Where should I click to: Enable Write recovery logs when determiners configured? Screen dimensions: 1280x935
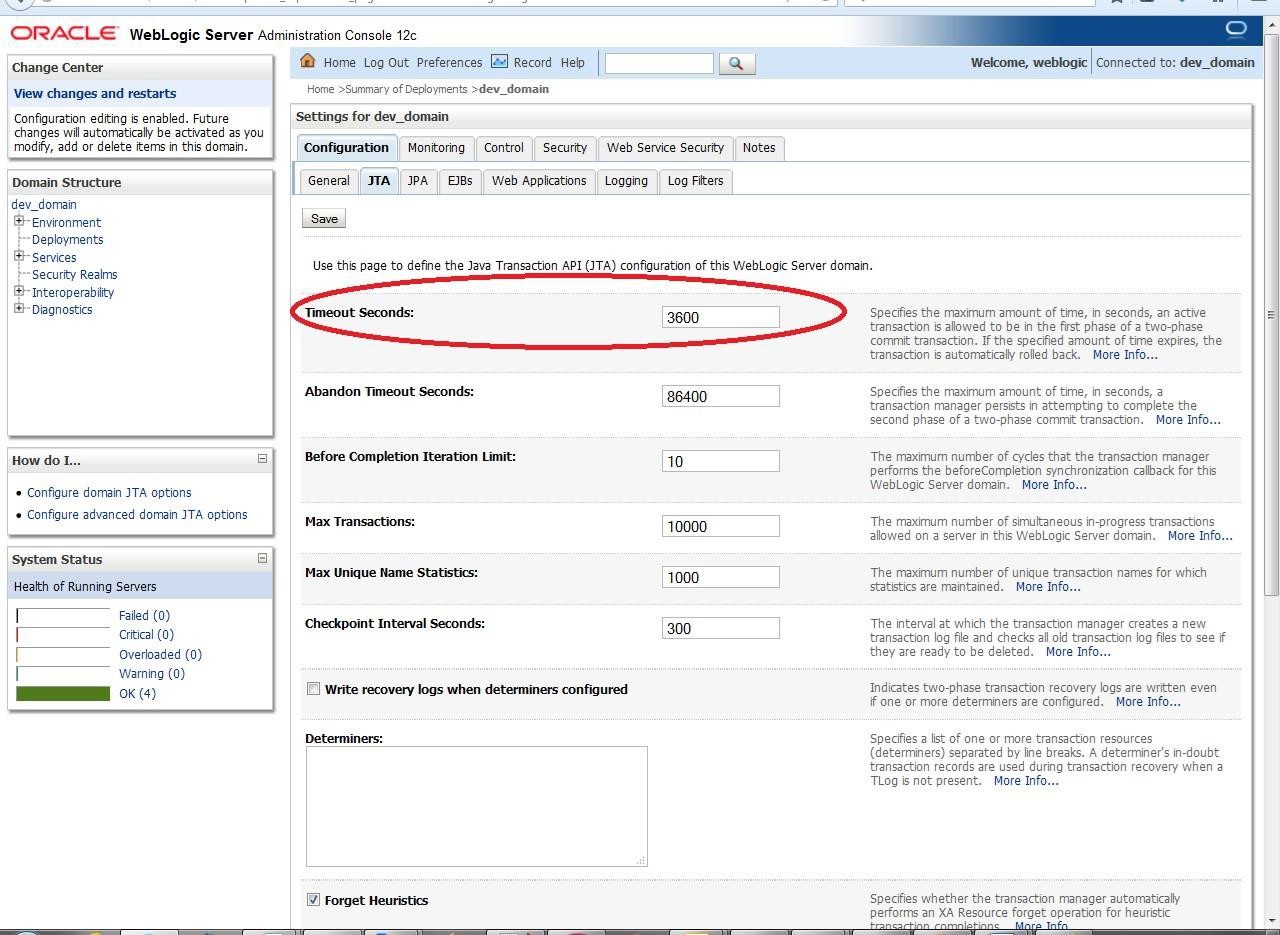tap(314, 689)
